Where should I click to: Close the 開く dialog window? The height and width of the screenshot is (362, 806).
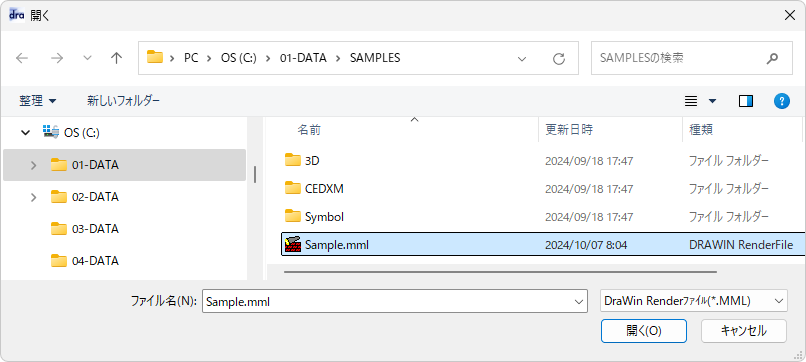point(790,15)
